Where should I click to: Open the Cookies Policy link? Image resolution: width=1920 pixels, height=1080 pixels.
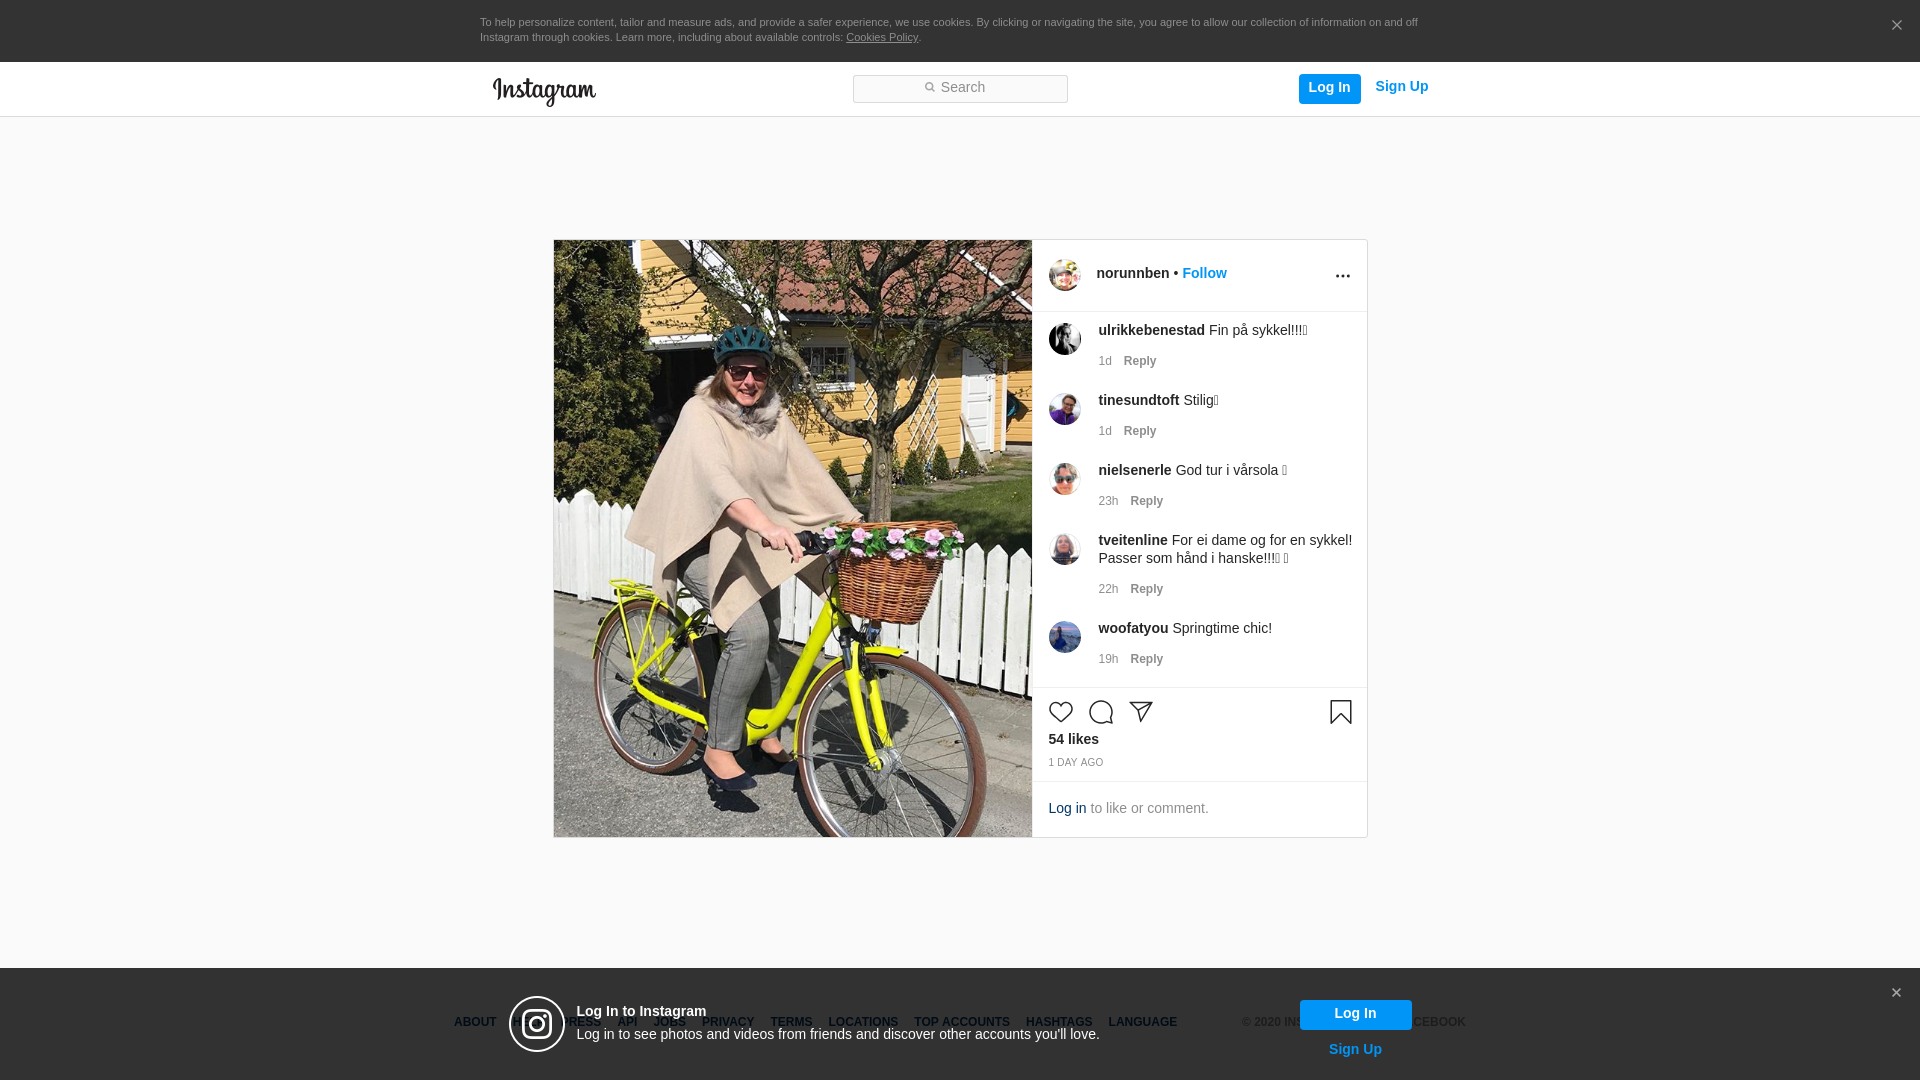pyautogui.click(x=882, y=37)
